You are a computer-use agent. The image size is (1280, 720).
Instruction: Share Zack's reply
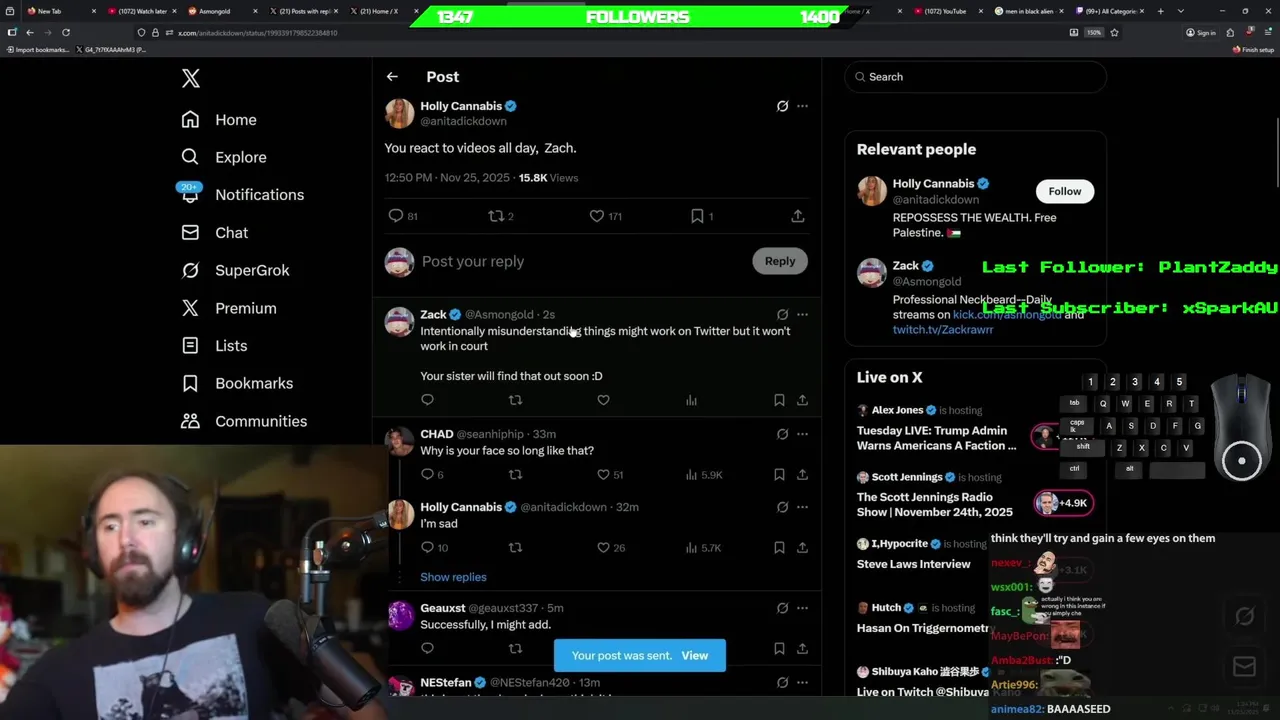(802, 400)
